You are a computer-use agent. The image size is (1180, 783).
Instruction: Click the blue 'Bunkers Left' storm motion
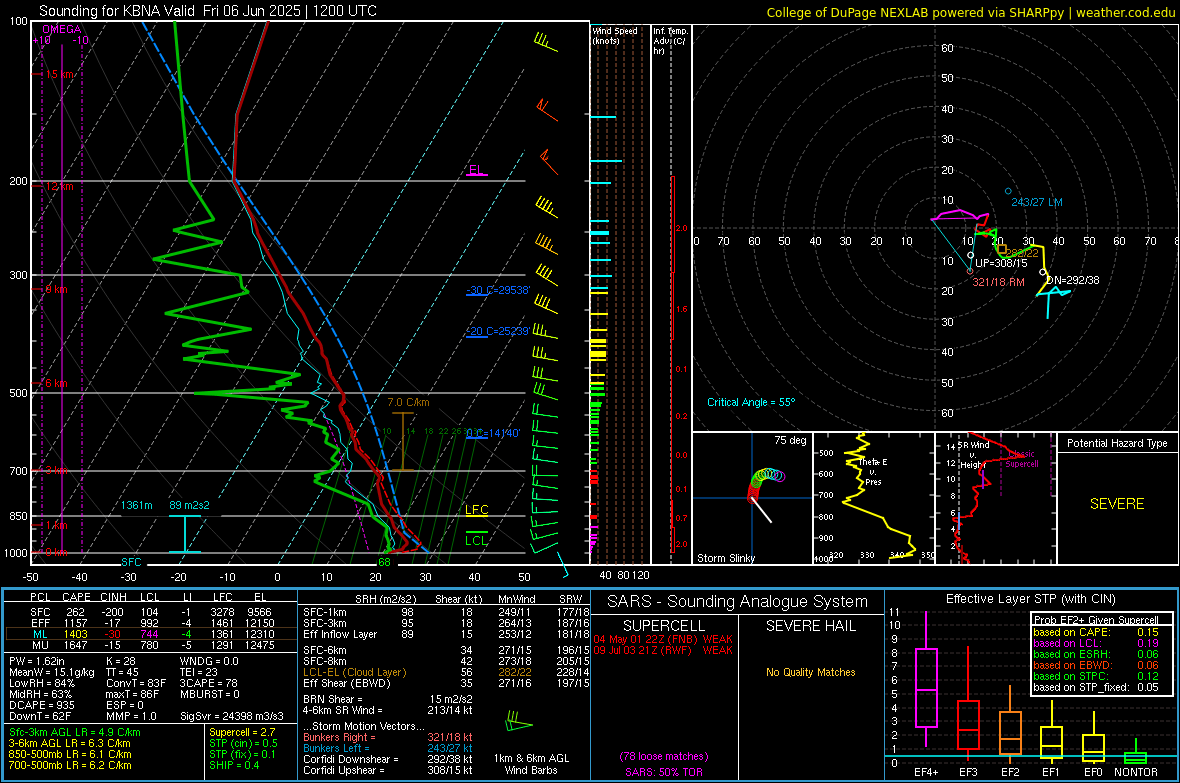coord(388,748)
